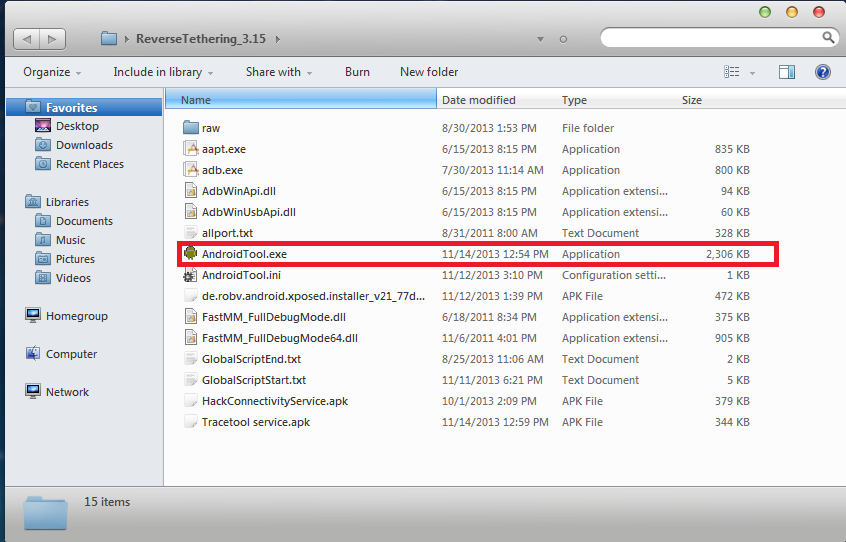Select the adb.exe file name
The image size is (846, 542).
pyautogui.click(x=222, y=170)
